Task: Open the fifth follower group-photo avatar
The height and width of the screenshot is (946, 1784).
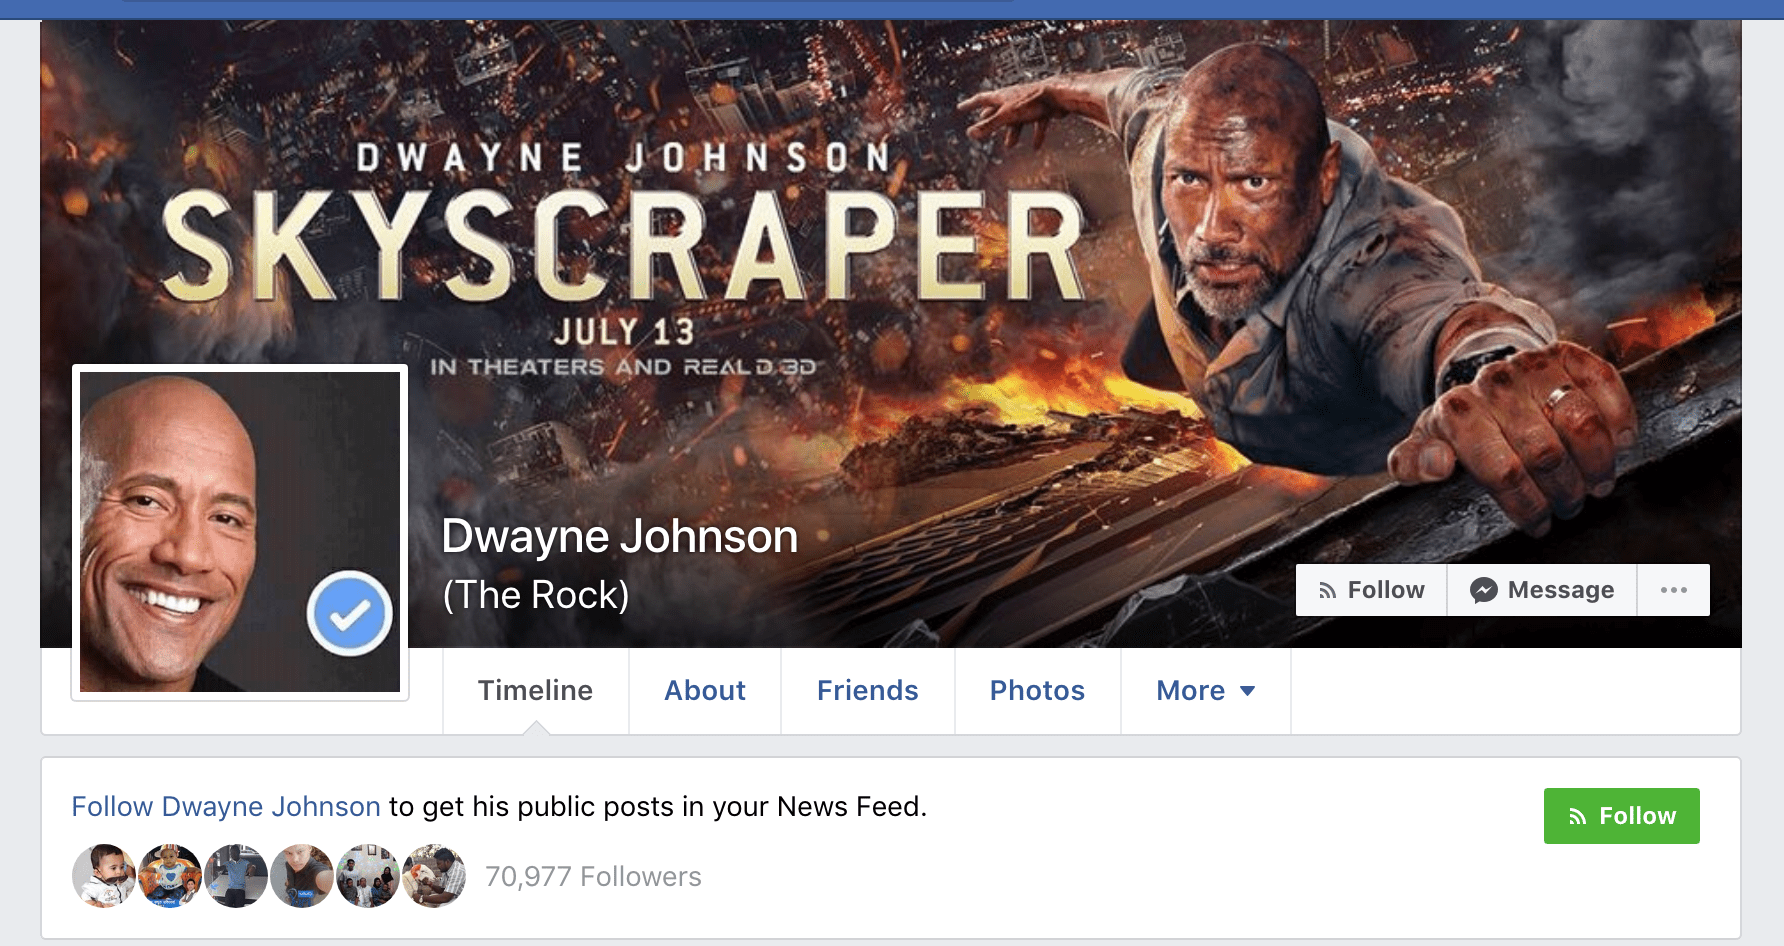Action: tap(368, 876)
